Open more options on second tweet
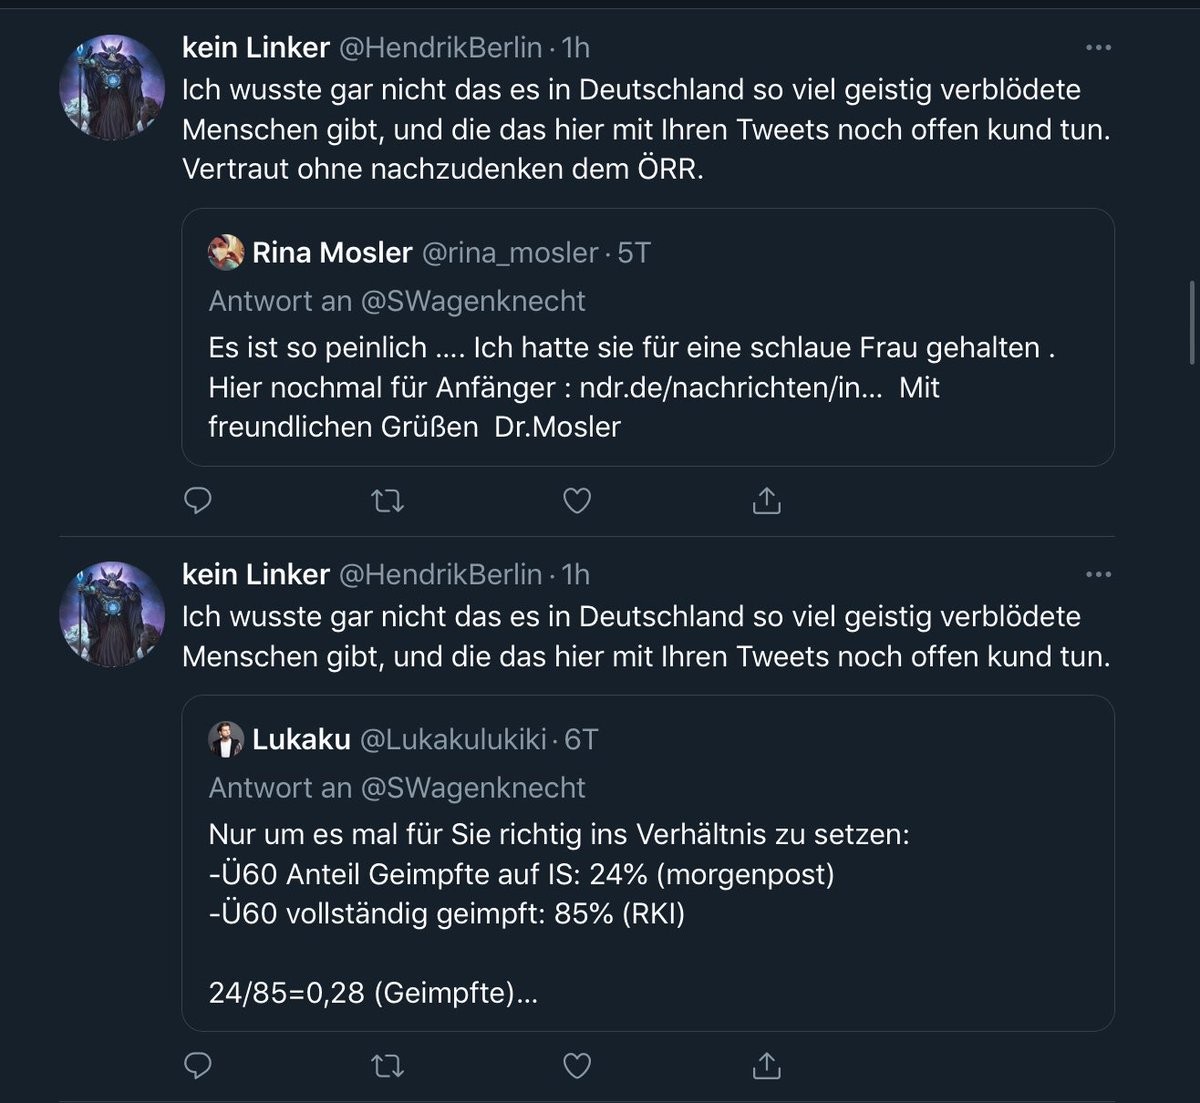The image size is (1200, 1103). [x=1098, y=575]
